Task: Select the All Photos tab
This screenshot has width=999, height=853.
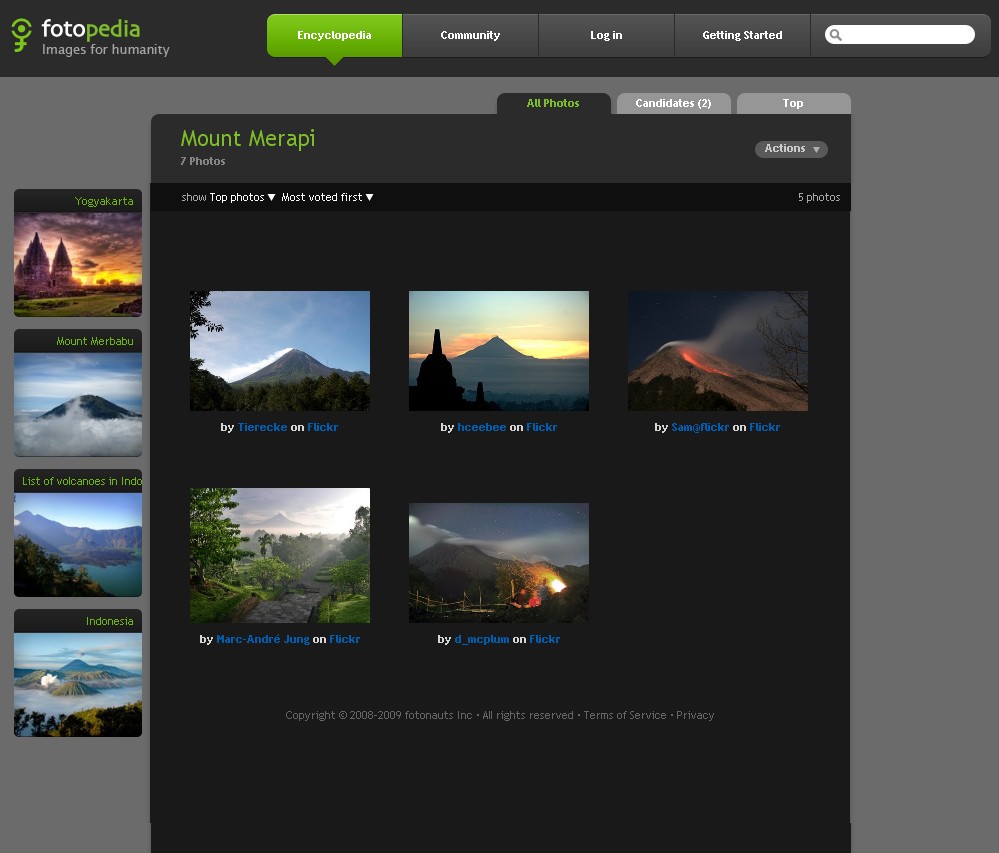Action: (x=553, y=104)
